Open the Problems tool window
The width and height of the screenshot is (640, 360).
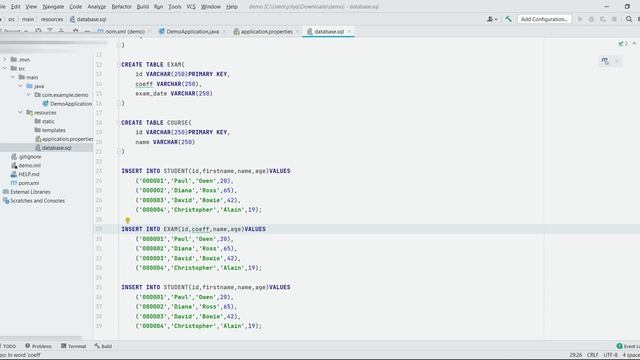point(38,346)
